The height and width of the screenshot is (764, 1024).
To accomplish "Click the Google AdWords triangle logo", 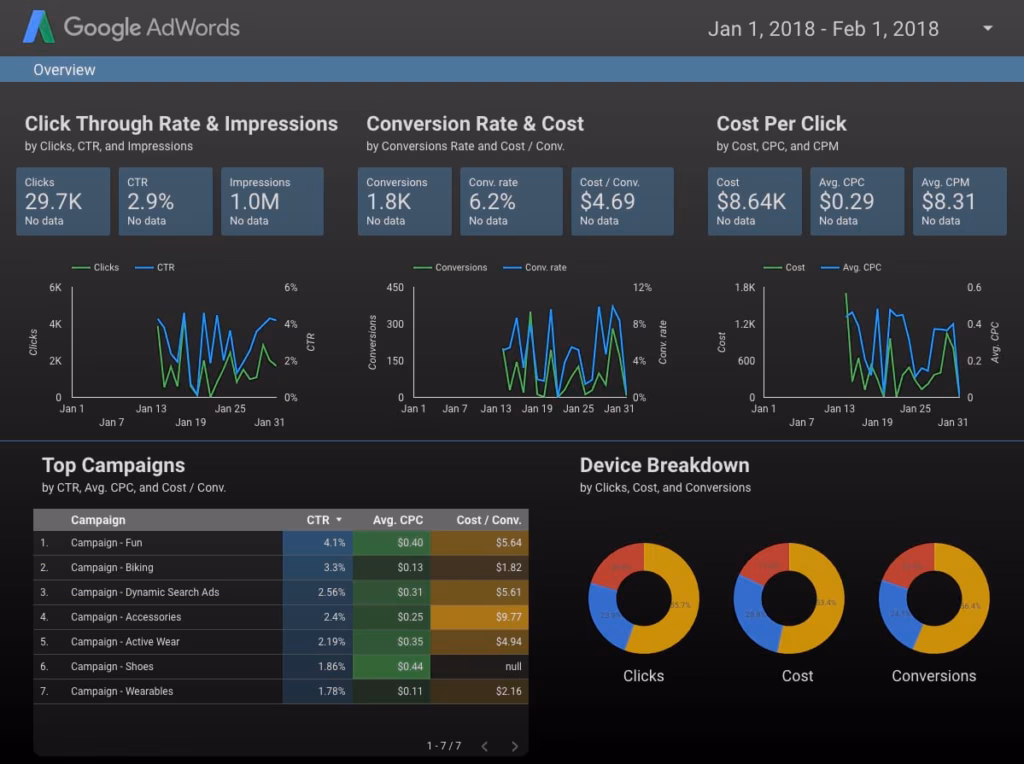I will point(41,27).
